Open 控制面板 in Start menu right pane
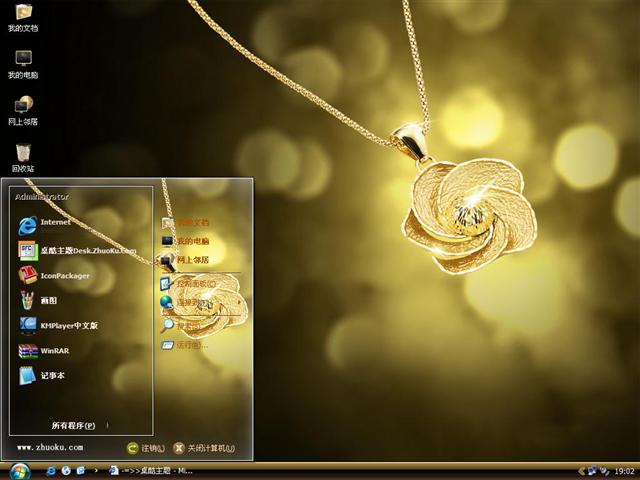The image size is (640, 480). click(x=193, y=284)
